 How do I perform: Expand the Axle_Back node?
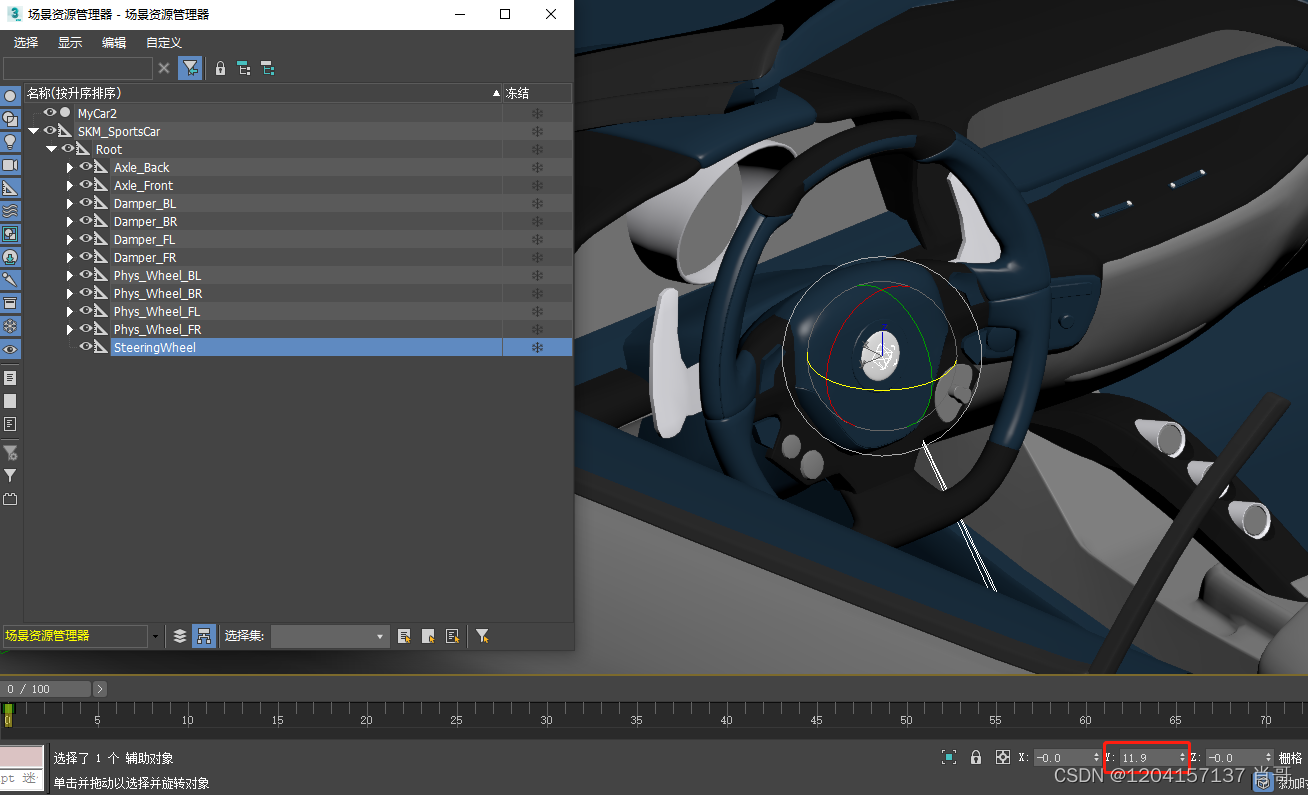[70, 167]
